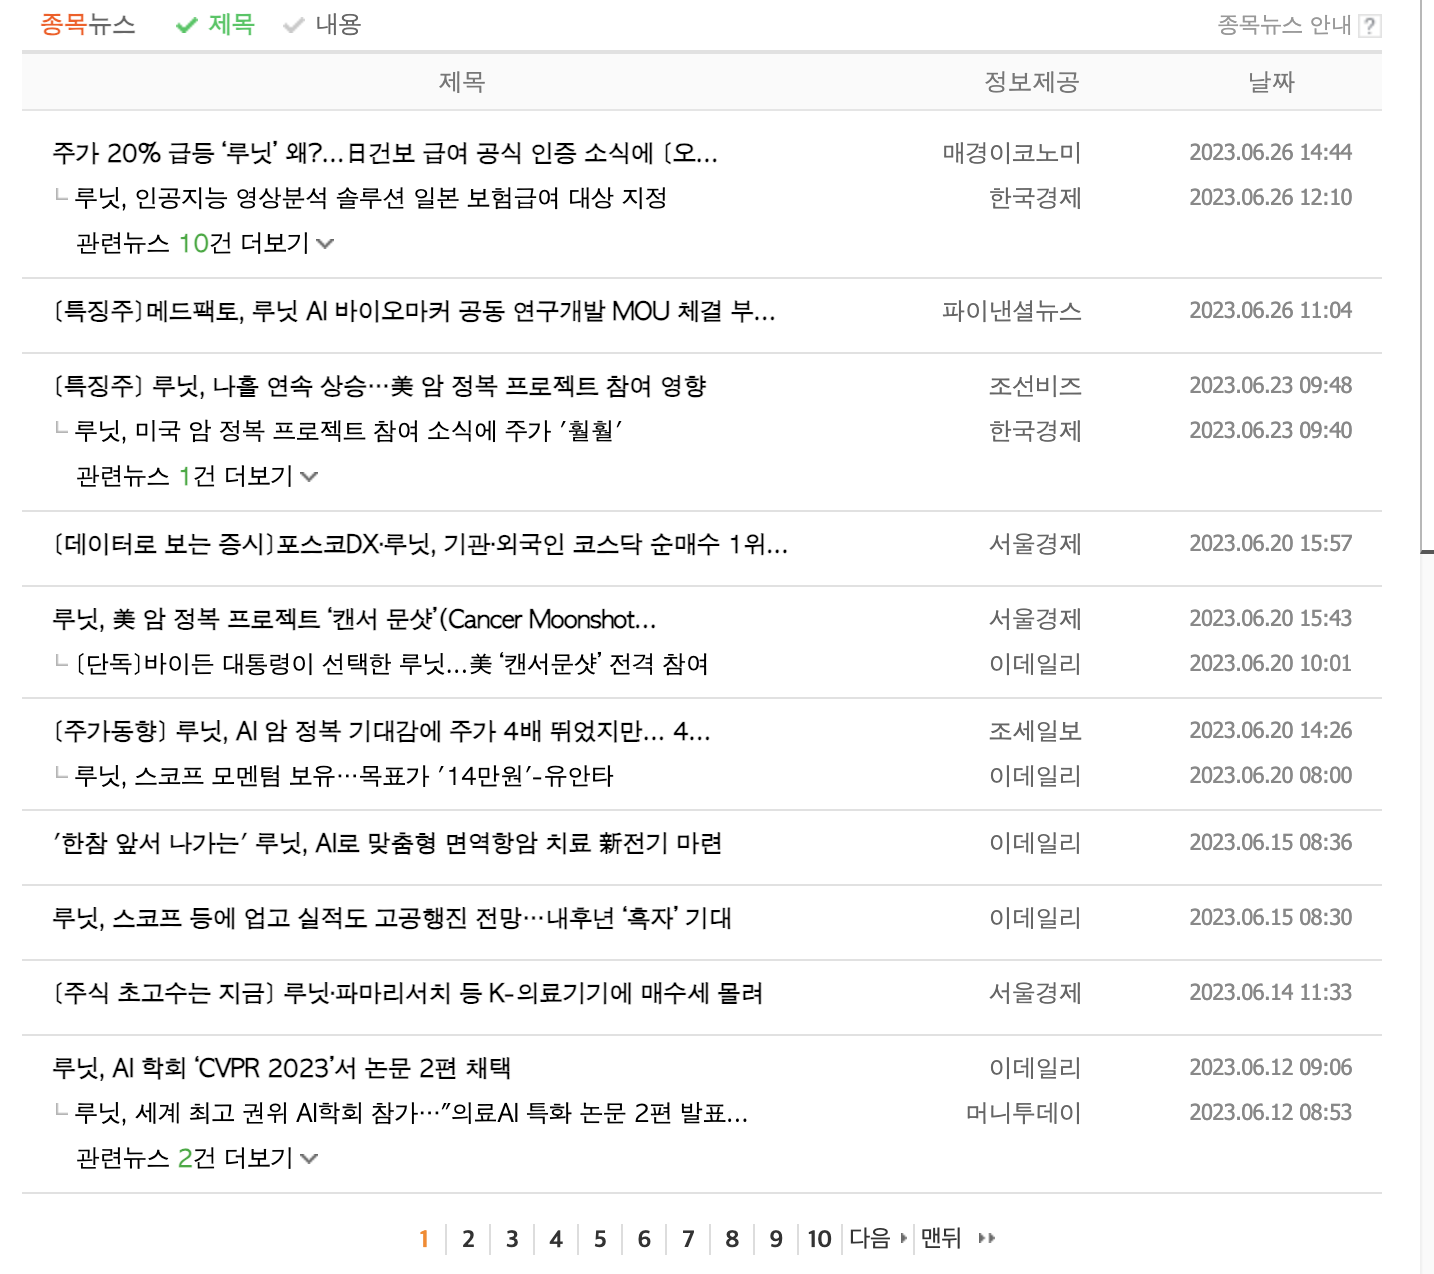Click date 2023.06.26 11:04

[1270, 310]
